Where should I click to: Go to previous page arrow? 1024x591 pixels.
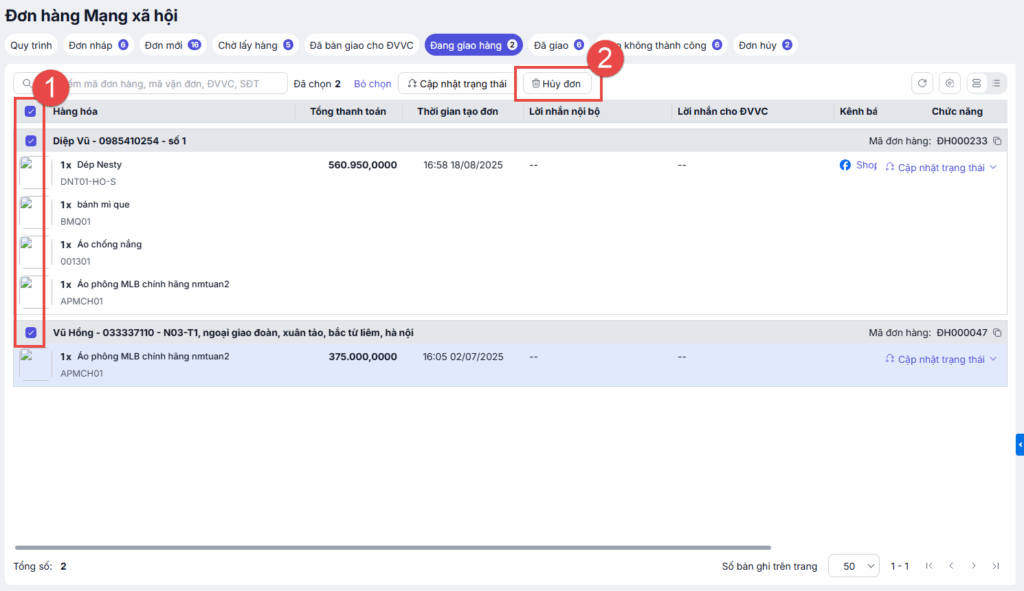tap(952, 566)
